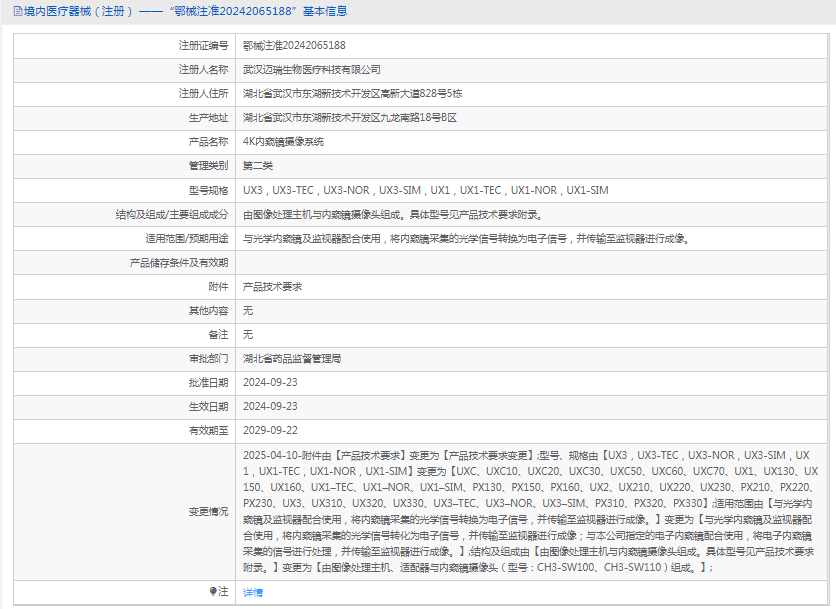Select product name 4K内窥镜摄像系统
Image resolution: width=836 pixels, height=609 pixels.
point(284,141)
